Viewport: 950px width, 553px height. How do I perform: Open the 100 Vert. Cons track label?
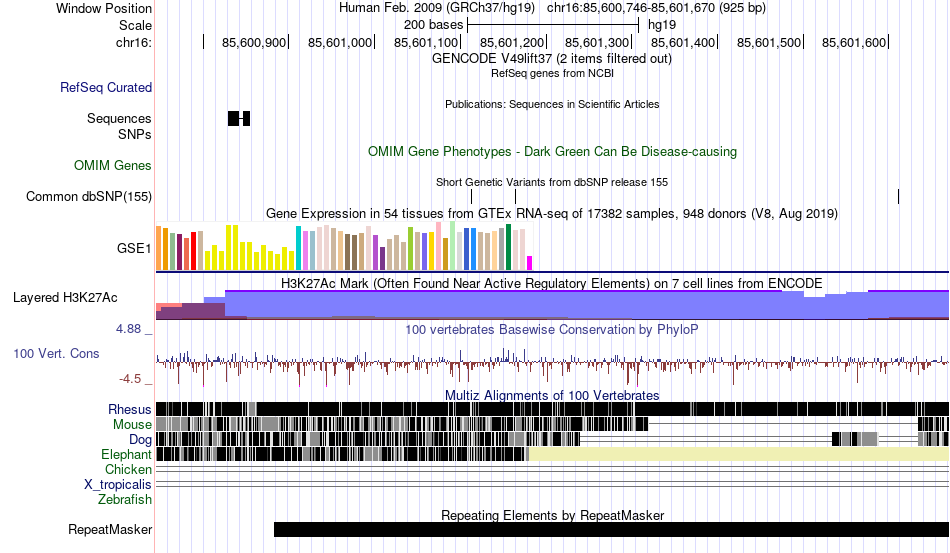click(x=56, y=353)
